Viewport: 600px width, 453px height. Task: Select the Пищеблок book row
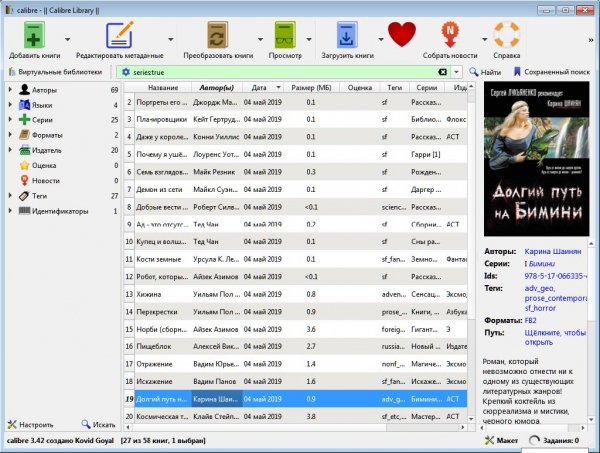point(295,346)
